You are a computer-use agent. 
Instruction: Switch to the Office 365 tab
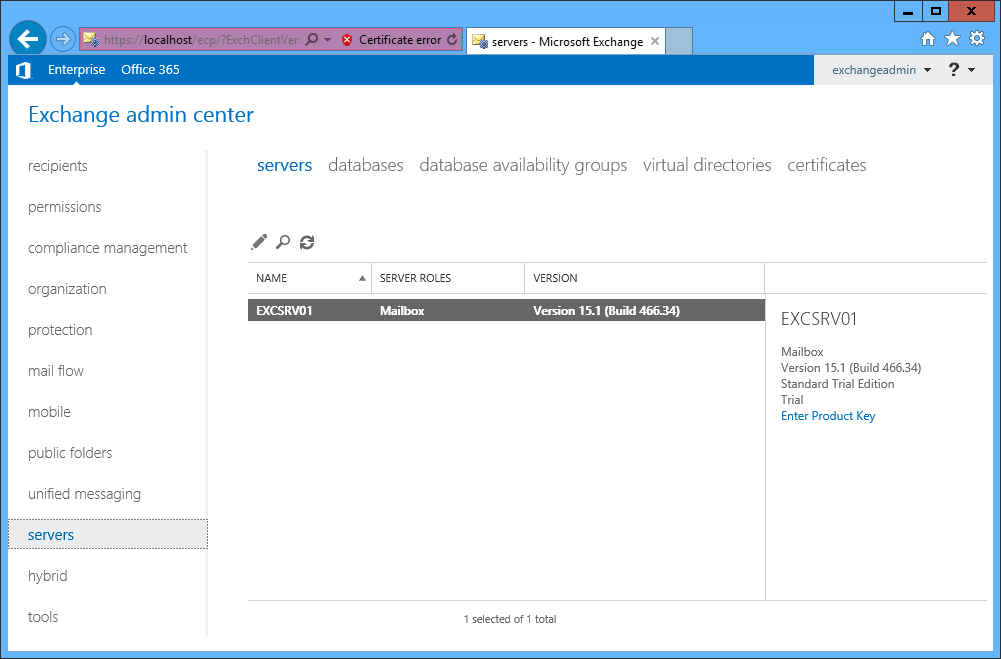click(150, 70)
